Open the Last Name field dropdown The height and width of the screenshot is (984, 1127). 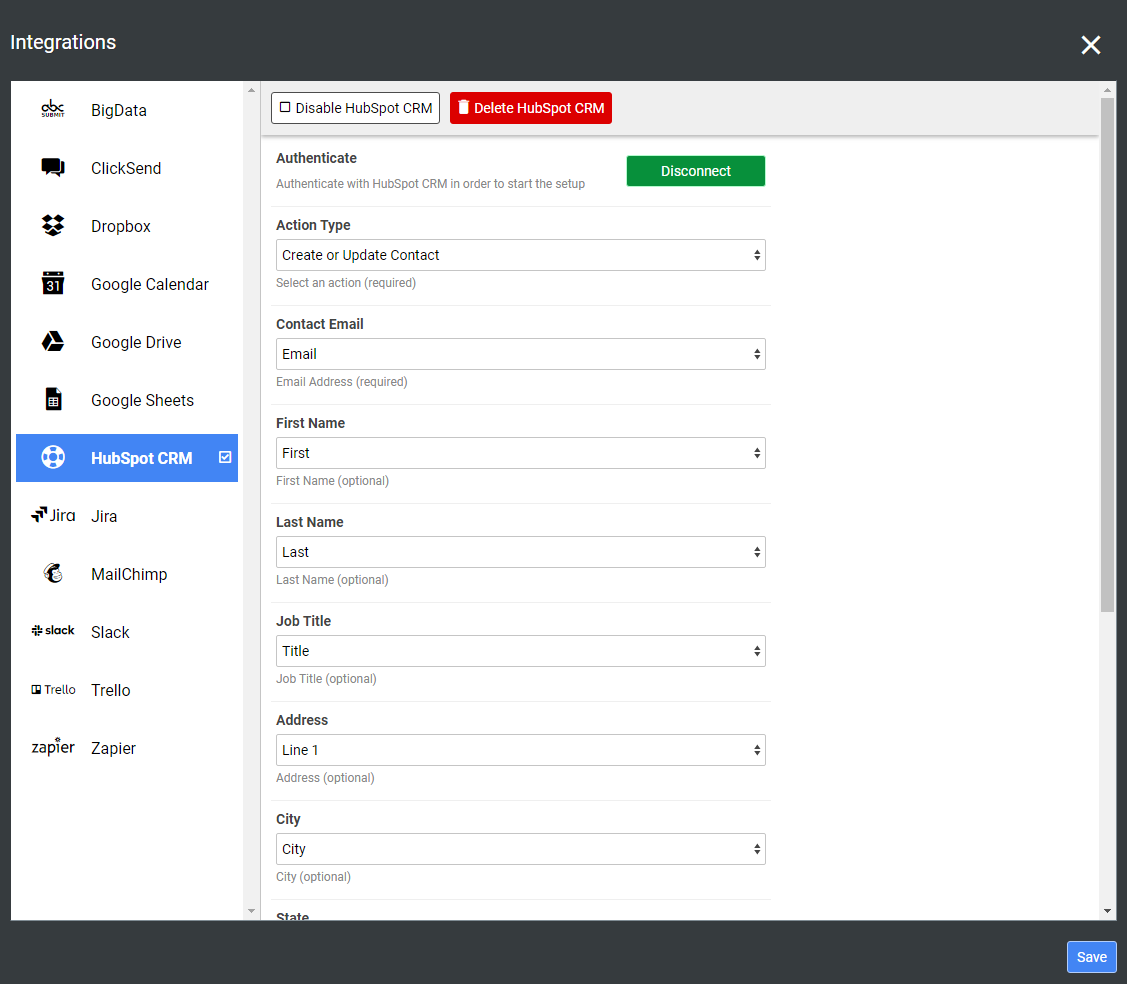point(520,552)
